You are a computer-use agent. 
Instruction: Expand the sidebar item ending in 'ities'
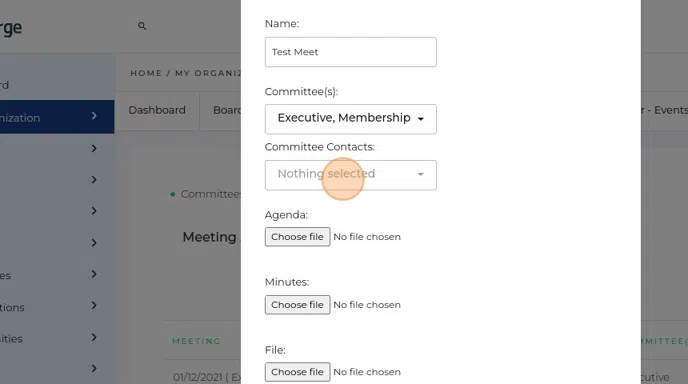[94, 337]
